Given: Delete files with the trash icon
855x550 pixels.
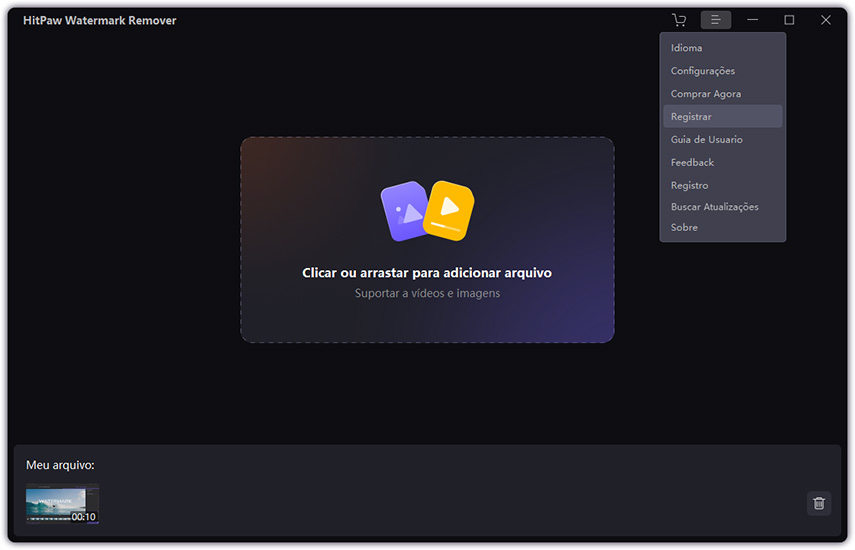Looking at the screenshot, I should (818, 503).
